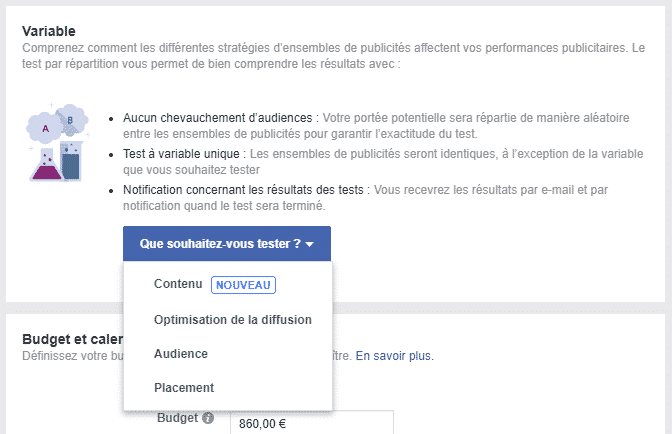This screenshot has width=672, height=434.
Task: Click the Budget field label
Action: [176, 418]
